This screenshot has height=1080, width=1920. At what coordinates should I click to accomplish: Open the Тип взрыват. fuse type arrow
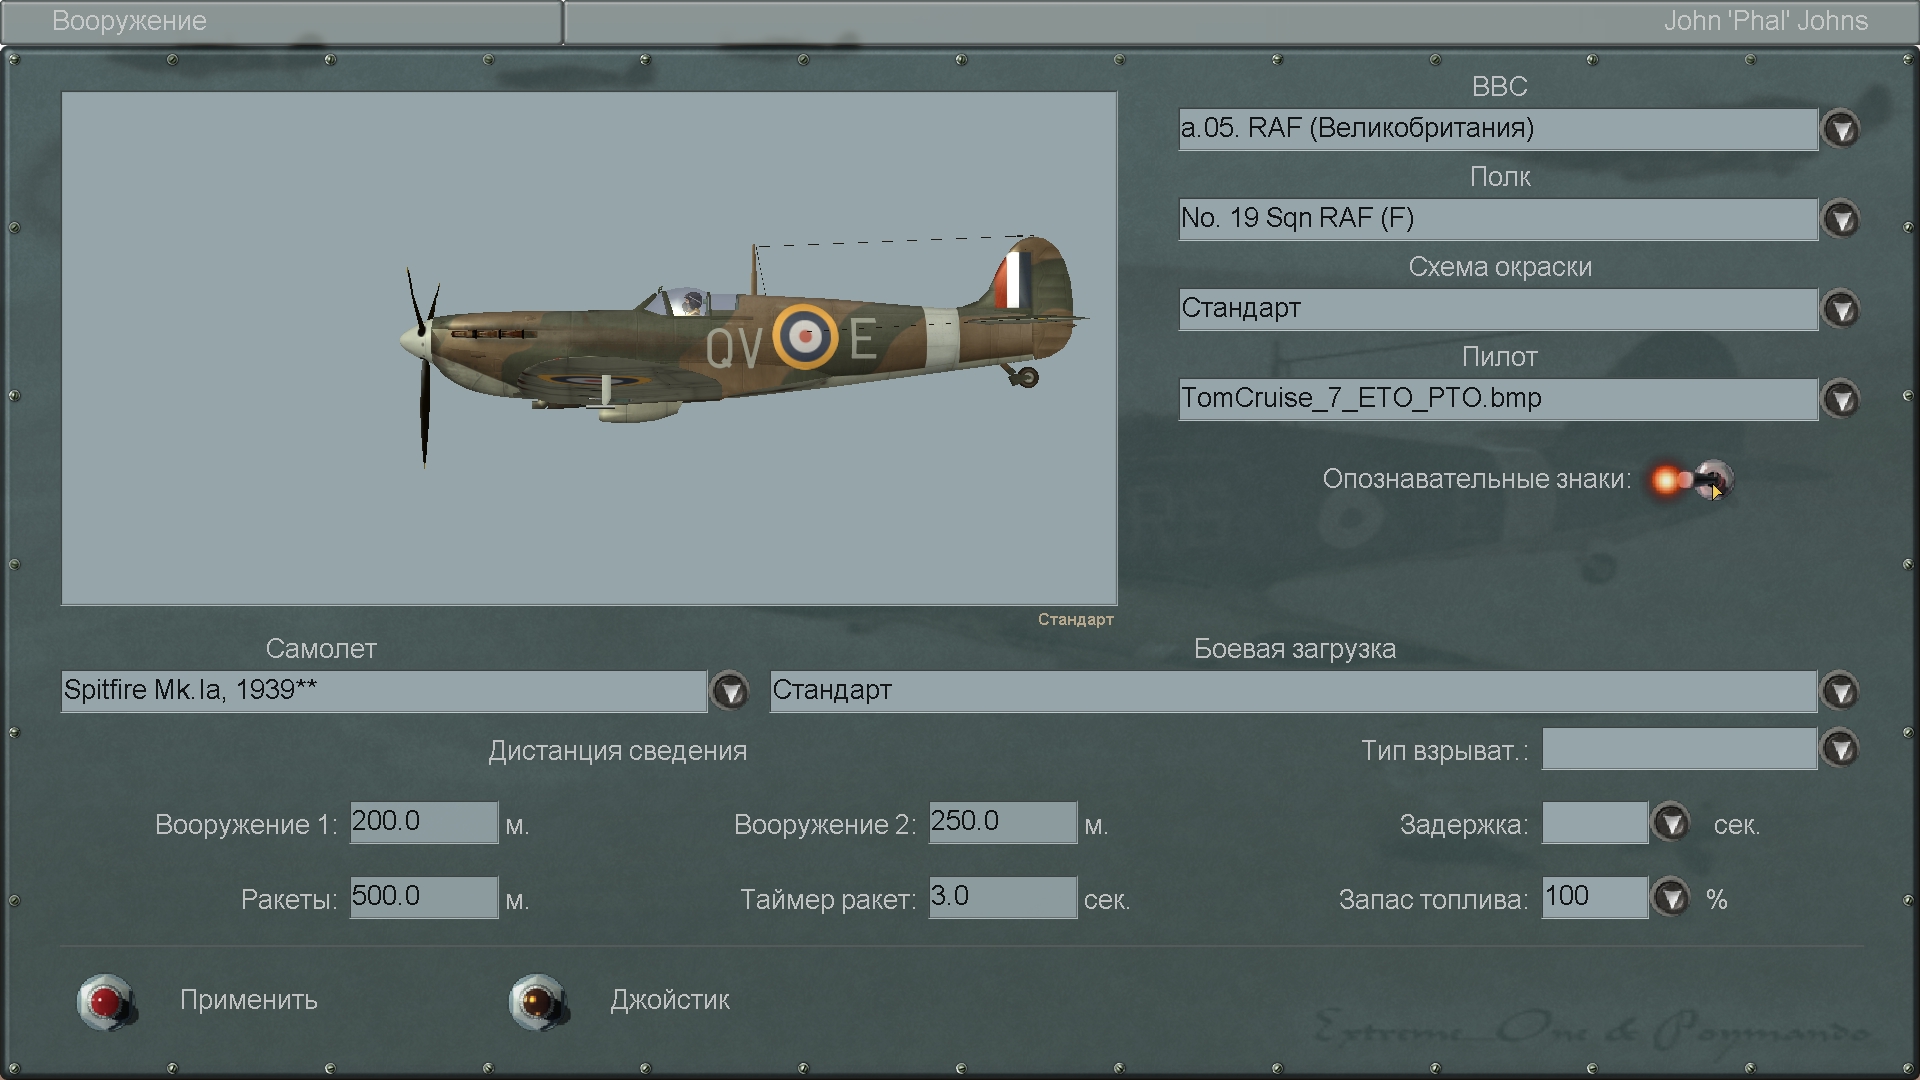click(1840, 749)
